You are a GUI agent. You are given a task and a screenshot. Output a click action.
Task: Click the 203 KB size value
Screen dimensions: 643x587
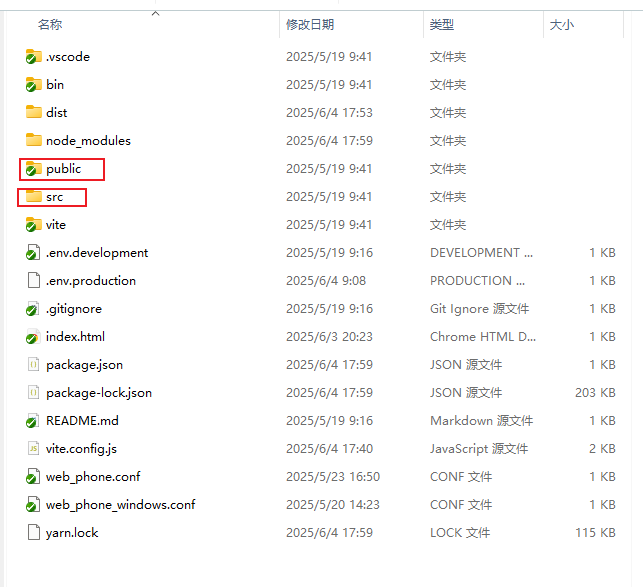pyautogui.click(x=595, y=393)
